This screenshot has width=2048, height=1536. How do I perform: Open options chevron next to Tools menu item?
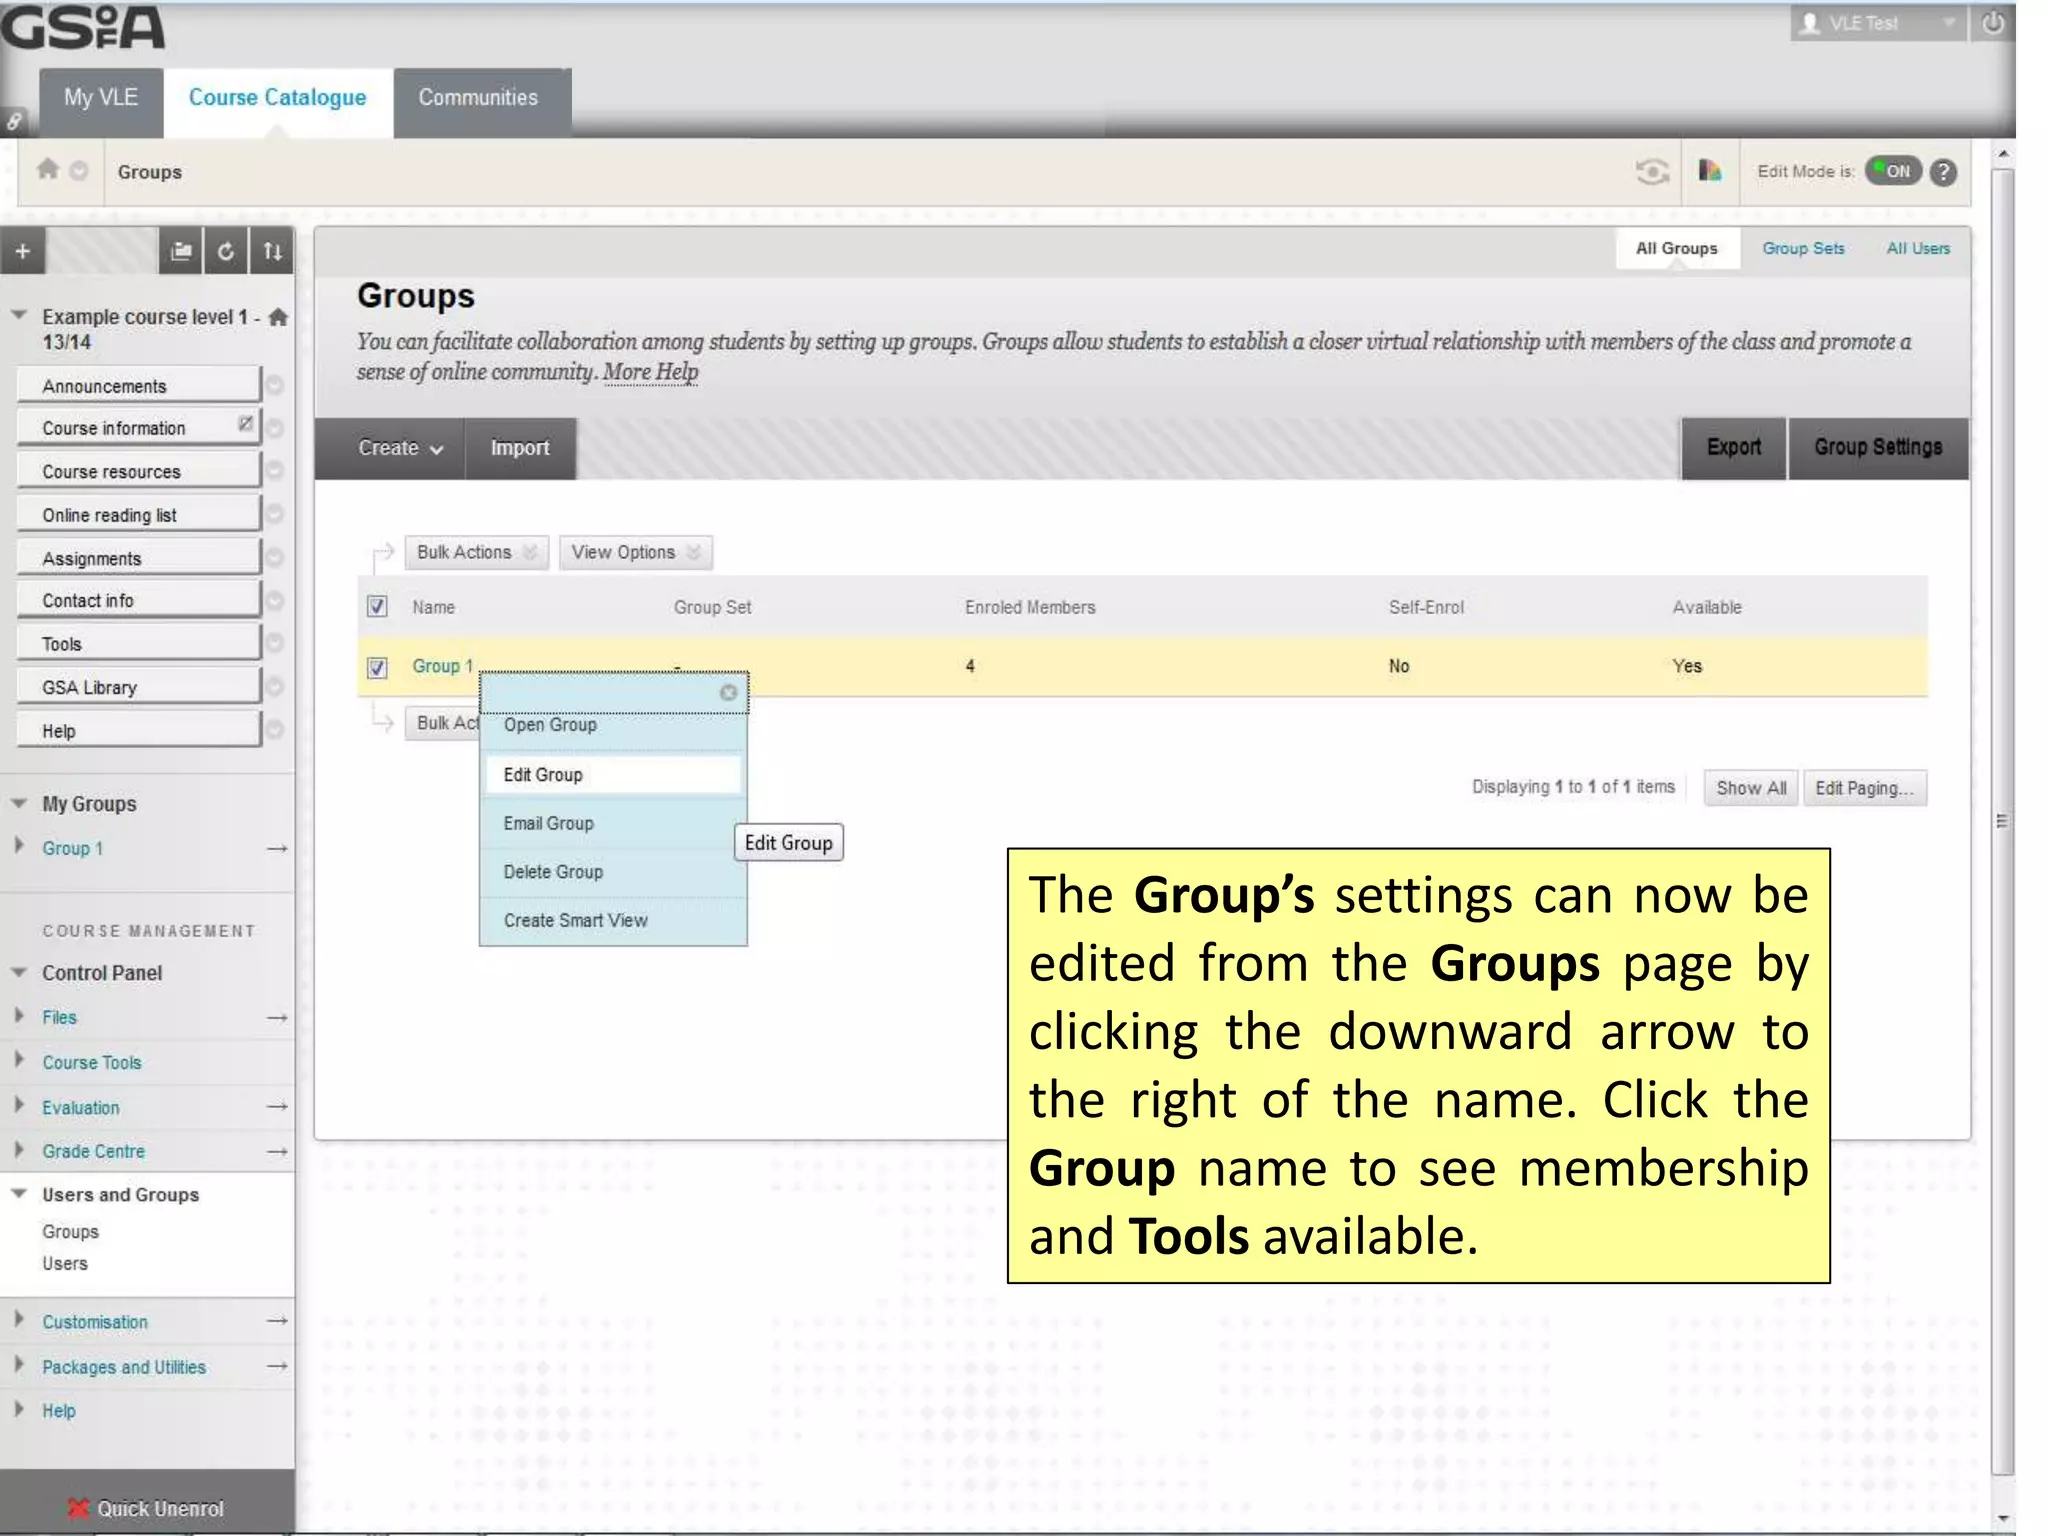pos(275,643)
